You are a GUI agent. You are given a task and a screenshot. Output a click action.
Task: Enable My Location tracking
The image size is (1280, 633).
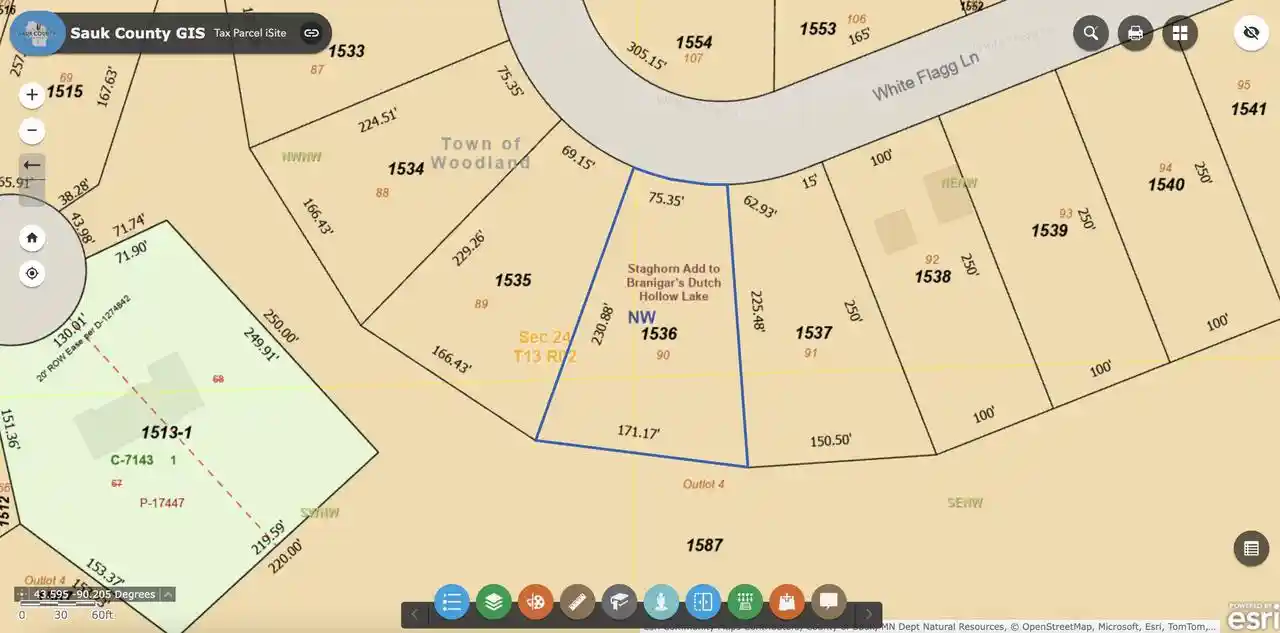point(32,273)
